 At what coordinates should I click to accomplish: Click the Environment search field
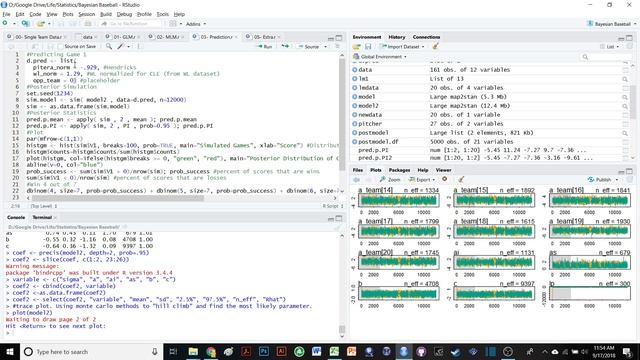[606, 57]
